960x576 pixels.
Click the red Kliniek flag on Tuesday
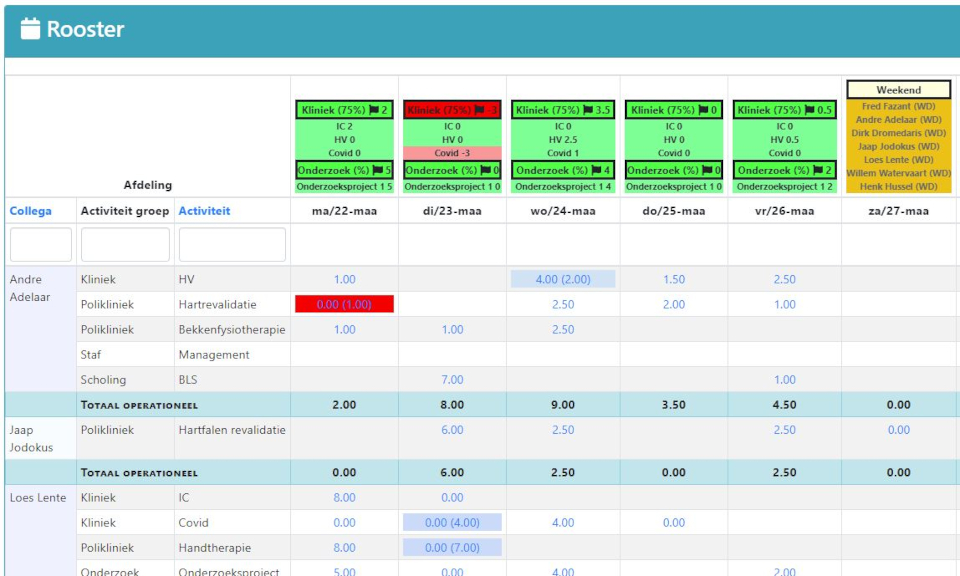(481, 110)
